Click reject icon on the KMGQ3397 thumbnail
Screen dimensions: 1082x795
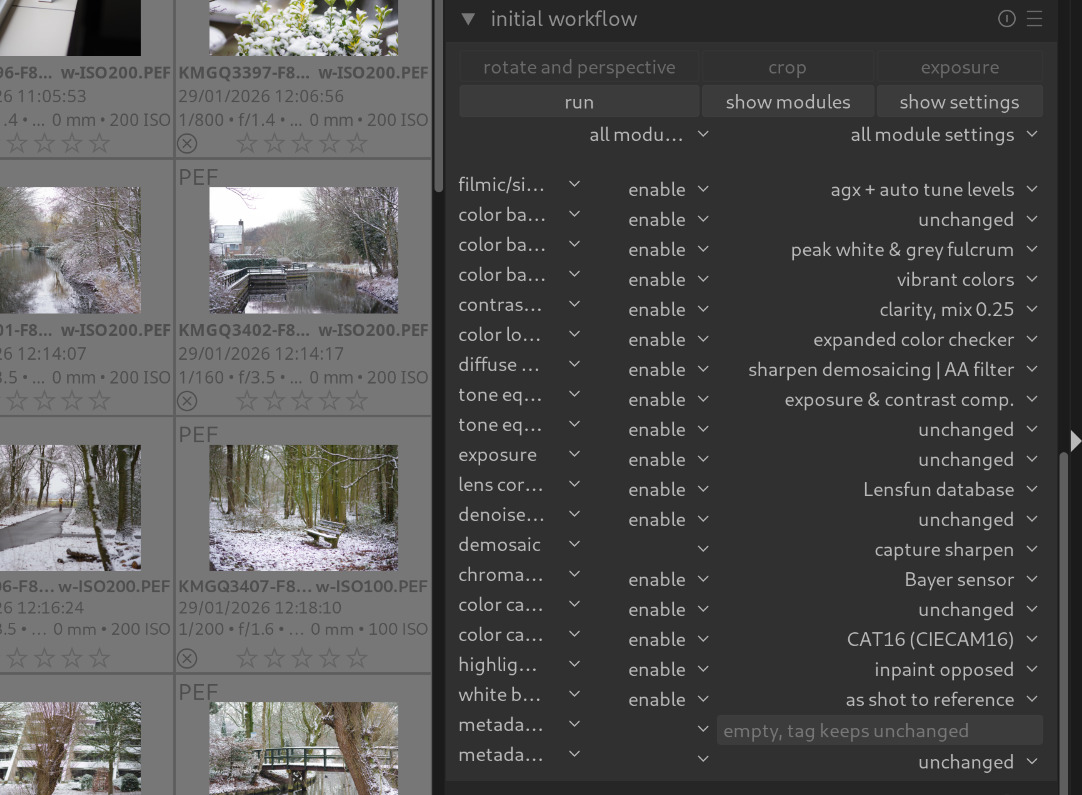pos(187,144)
